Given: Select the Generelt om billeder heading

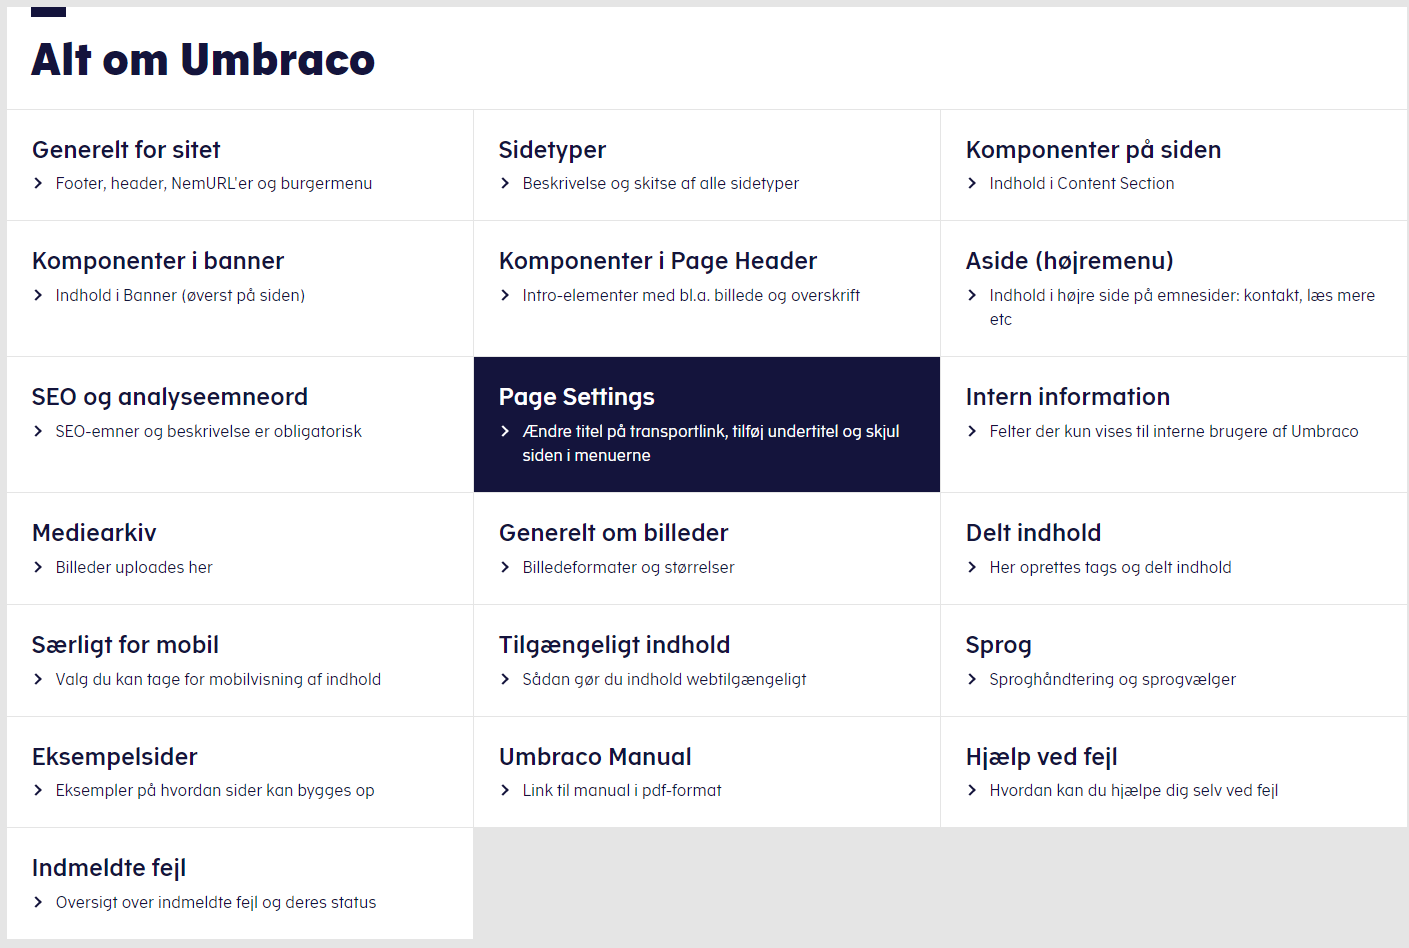Looking at the screenshot, I should (x=613, y=533).
